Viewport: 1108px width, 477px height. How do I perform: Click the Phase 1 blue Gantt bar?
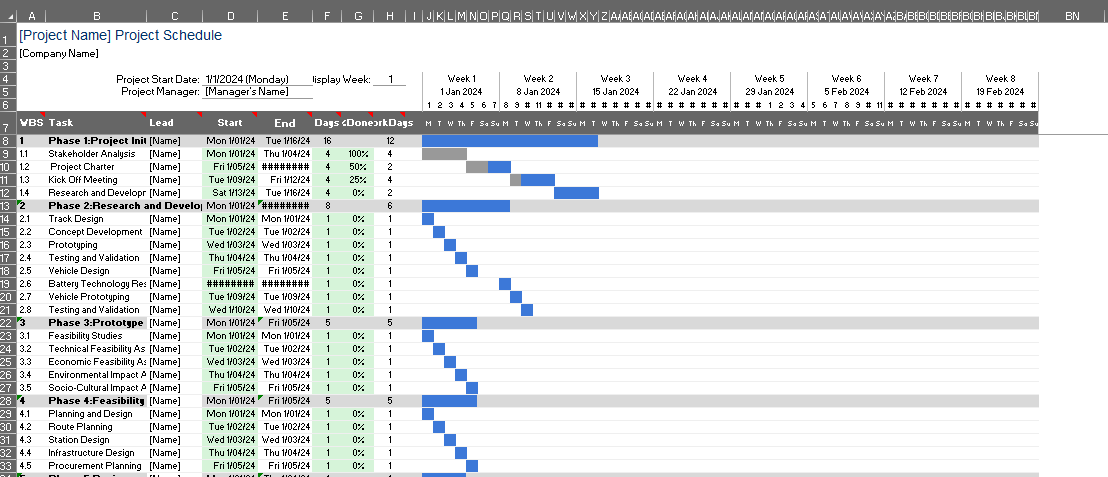click(510, 141)
